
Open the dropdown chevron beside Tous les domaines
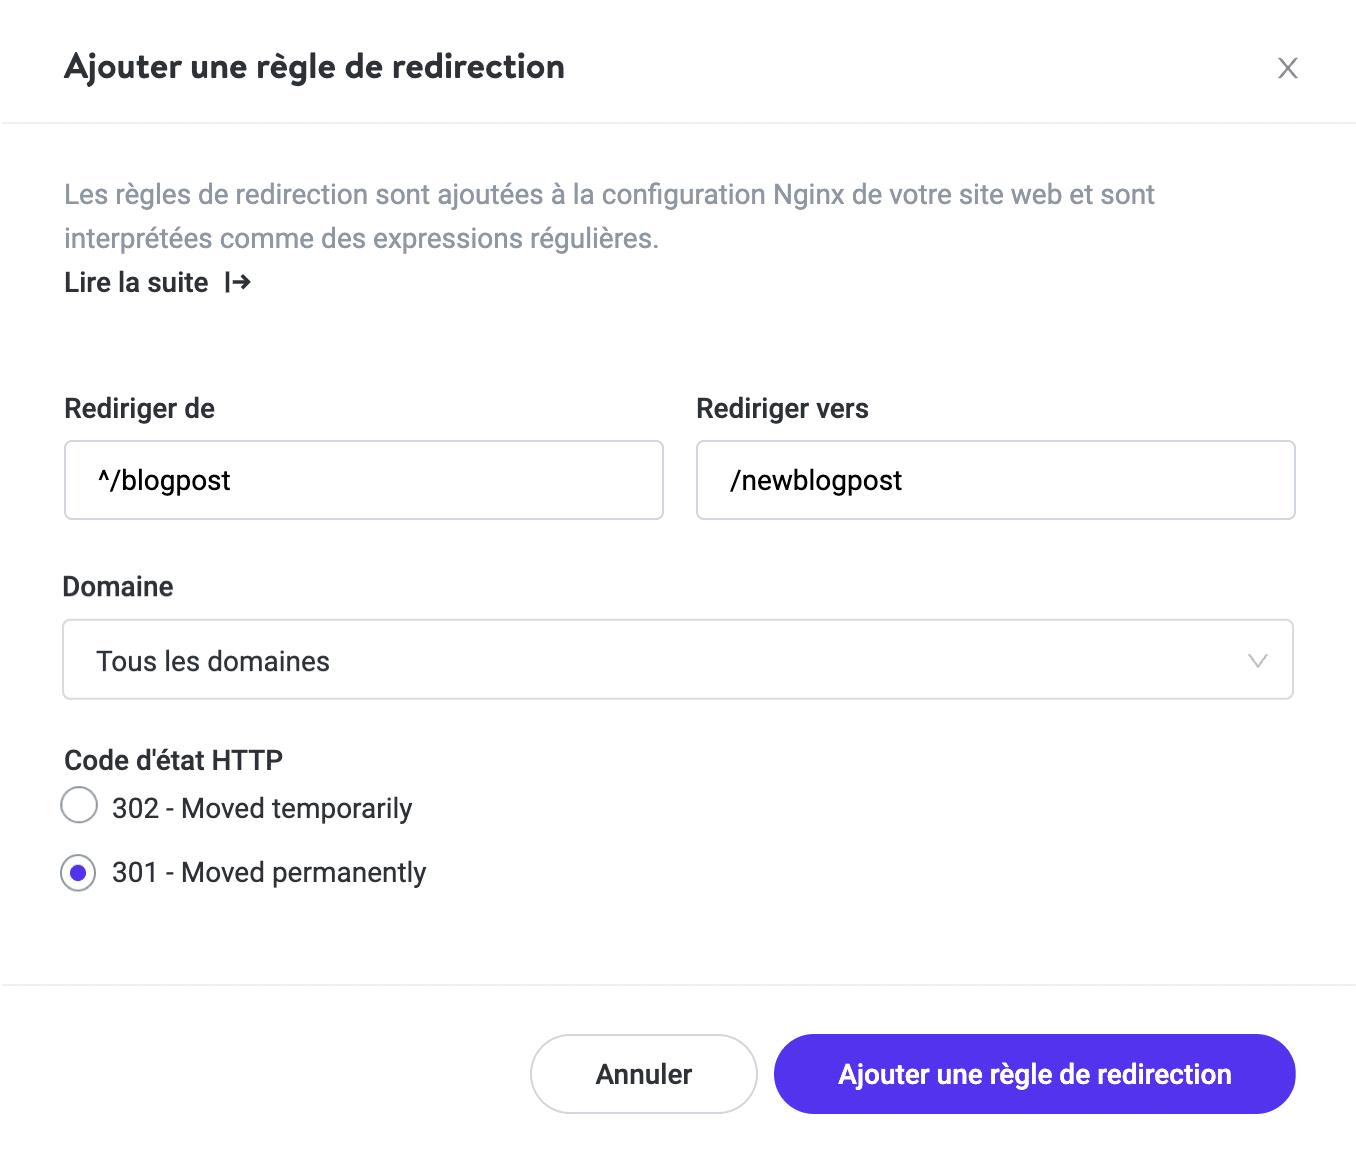1257,660
